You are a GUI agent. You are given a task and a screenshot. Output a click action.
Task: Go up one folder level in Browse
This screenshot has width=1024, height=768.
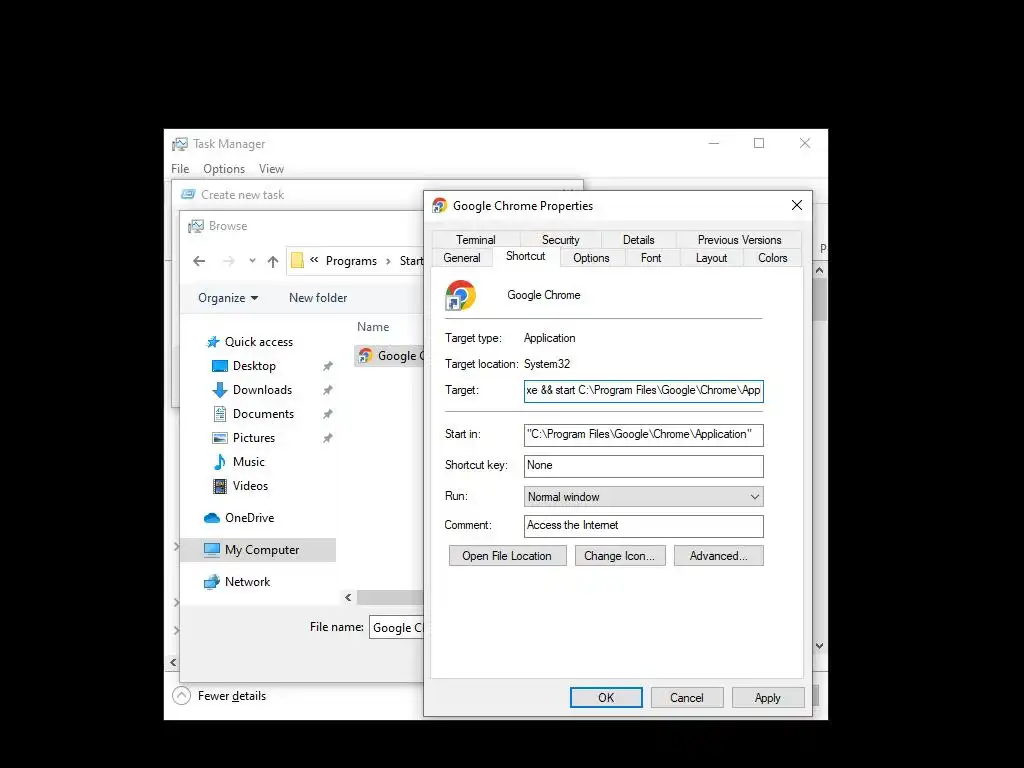273,261
